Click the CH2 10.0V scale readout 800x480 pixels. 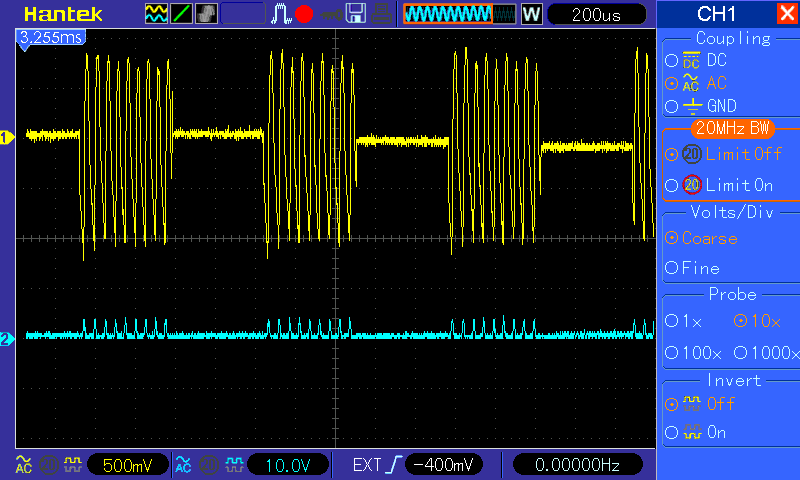pos(288,465)
